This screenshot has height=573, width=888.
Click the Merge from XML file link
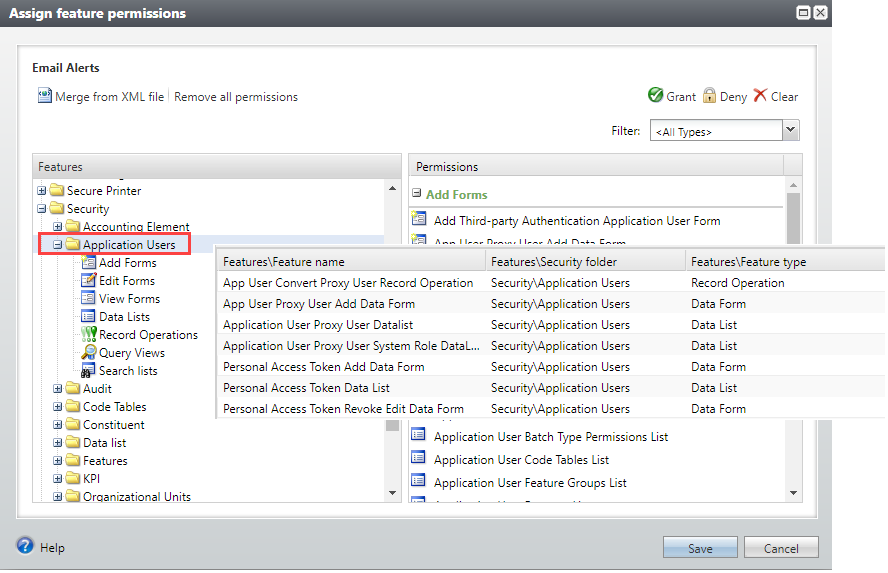tap(109, 97)
